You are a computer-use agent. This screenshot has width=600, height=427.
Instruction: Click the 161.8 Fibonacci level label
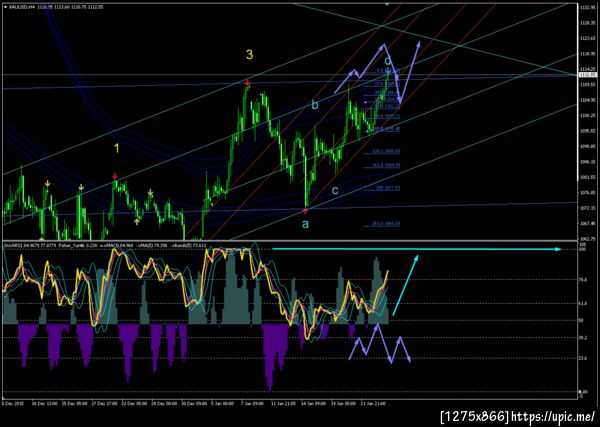(x=386, y=165)
